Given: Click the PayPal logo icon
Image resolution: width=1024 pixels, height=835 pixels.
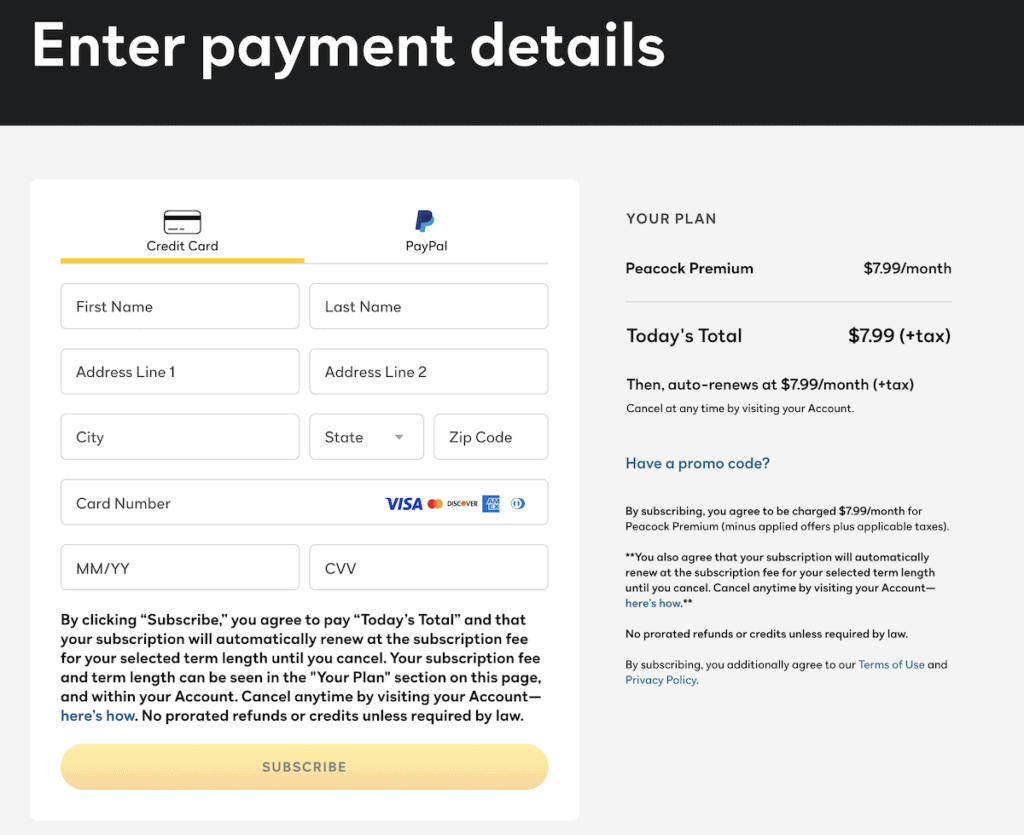Looking at the screenshot, I should tap(425, 221).
